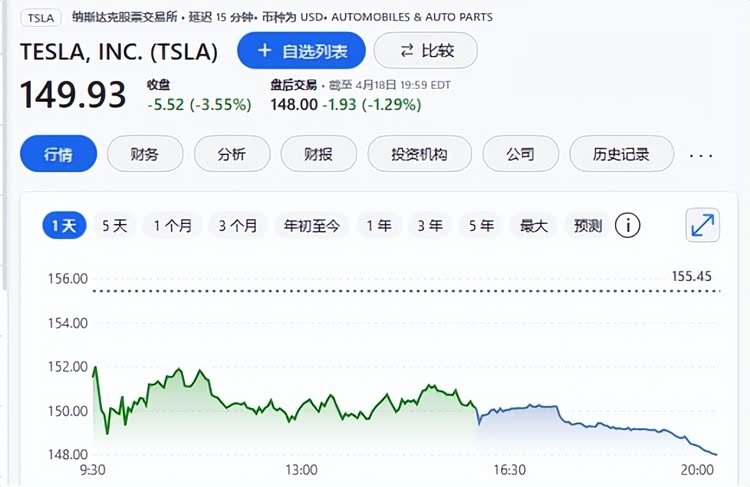Show 年初至今 year-to-date range

[313, 225]
